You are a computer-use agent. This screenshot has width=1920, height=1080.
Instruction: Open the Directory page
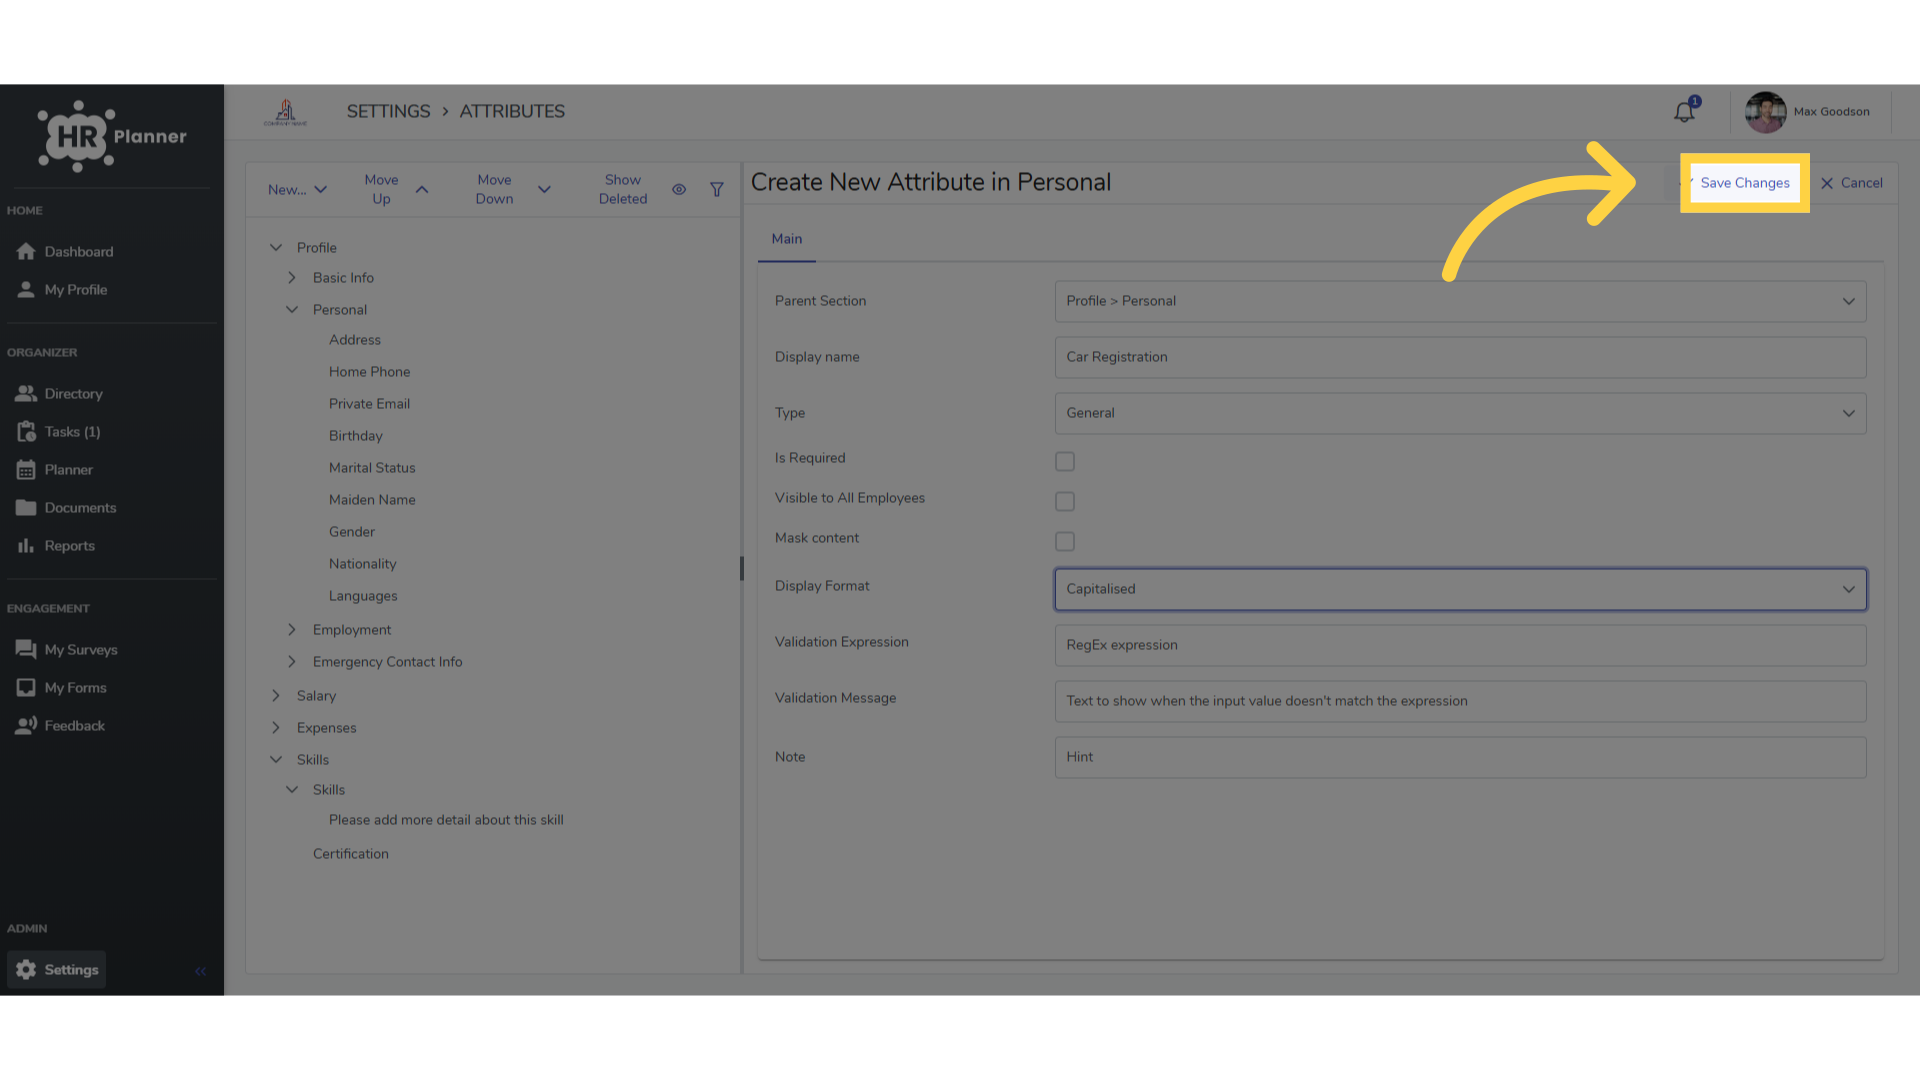coord(59,393)
